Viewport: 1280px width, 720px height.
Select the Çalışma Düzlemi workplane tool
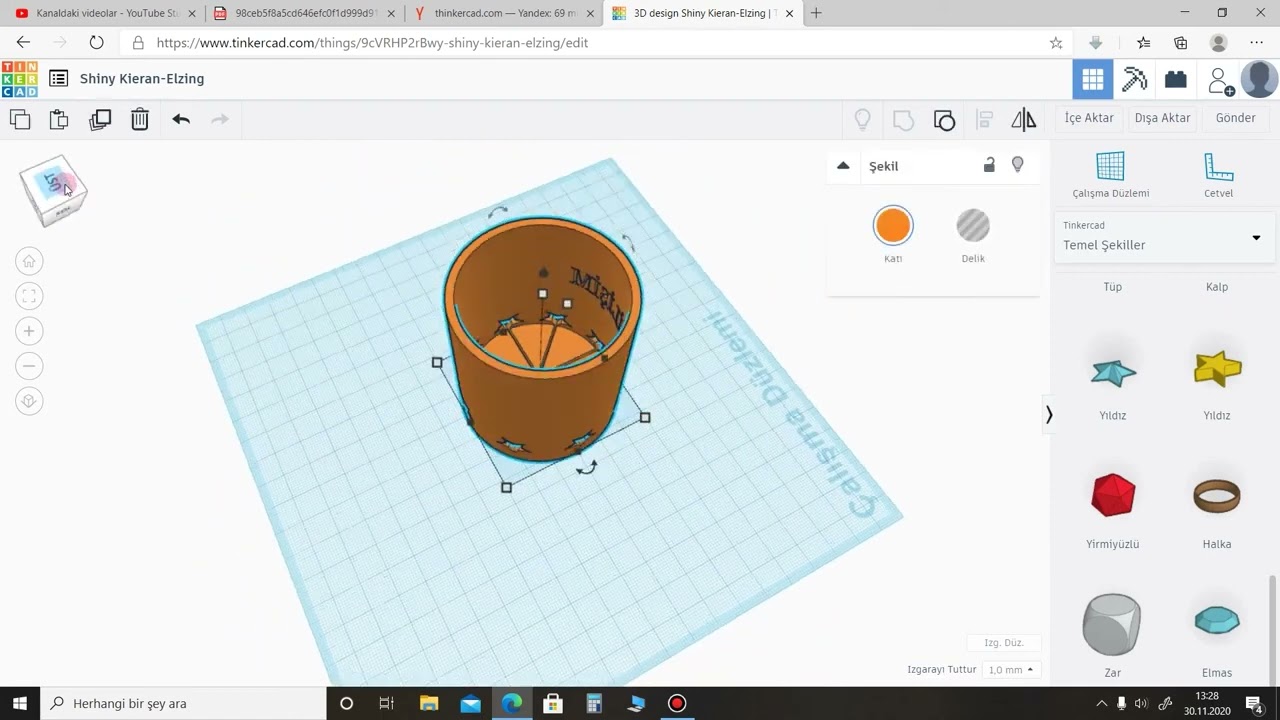tap(1110, 175)
